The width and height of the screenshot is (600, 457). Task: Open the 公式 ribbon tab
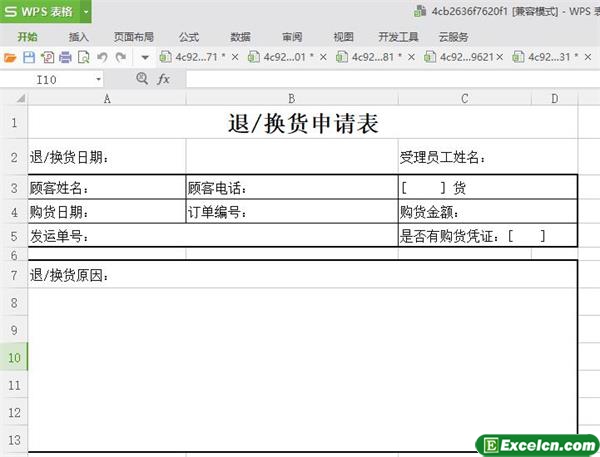pyautogui.click(x=189, y=37)
